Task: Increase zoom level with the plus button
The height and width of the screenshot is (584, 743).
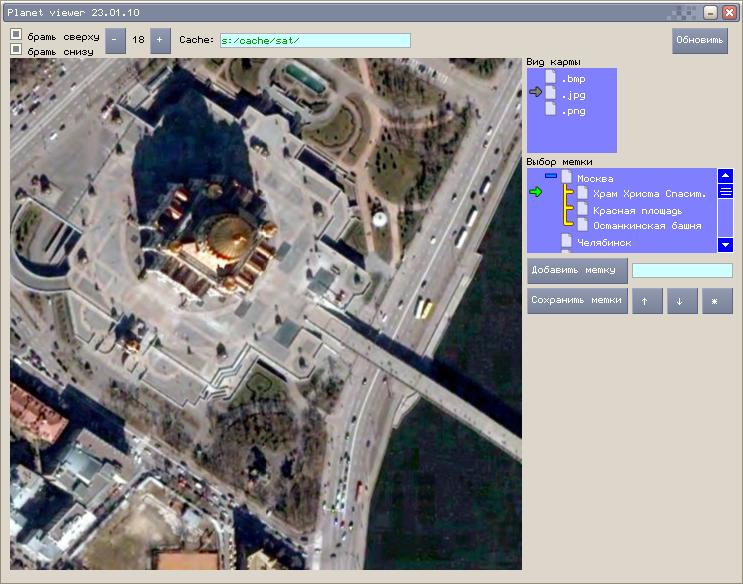Action: pos(160,40)
